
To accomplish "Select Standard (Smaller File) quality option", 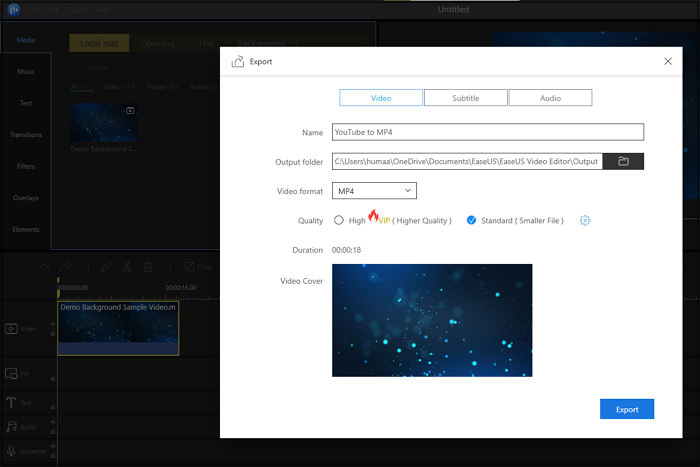I will point(472,220).
